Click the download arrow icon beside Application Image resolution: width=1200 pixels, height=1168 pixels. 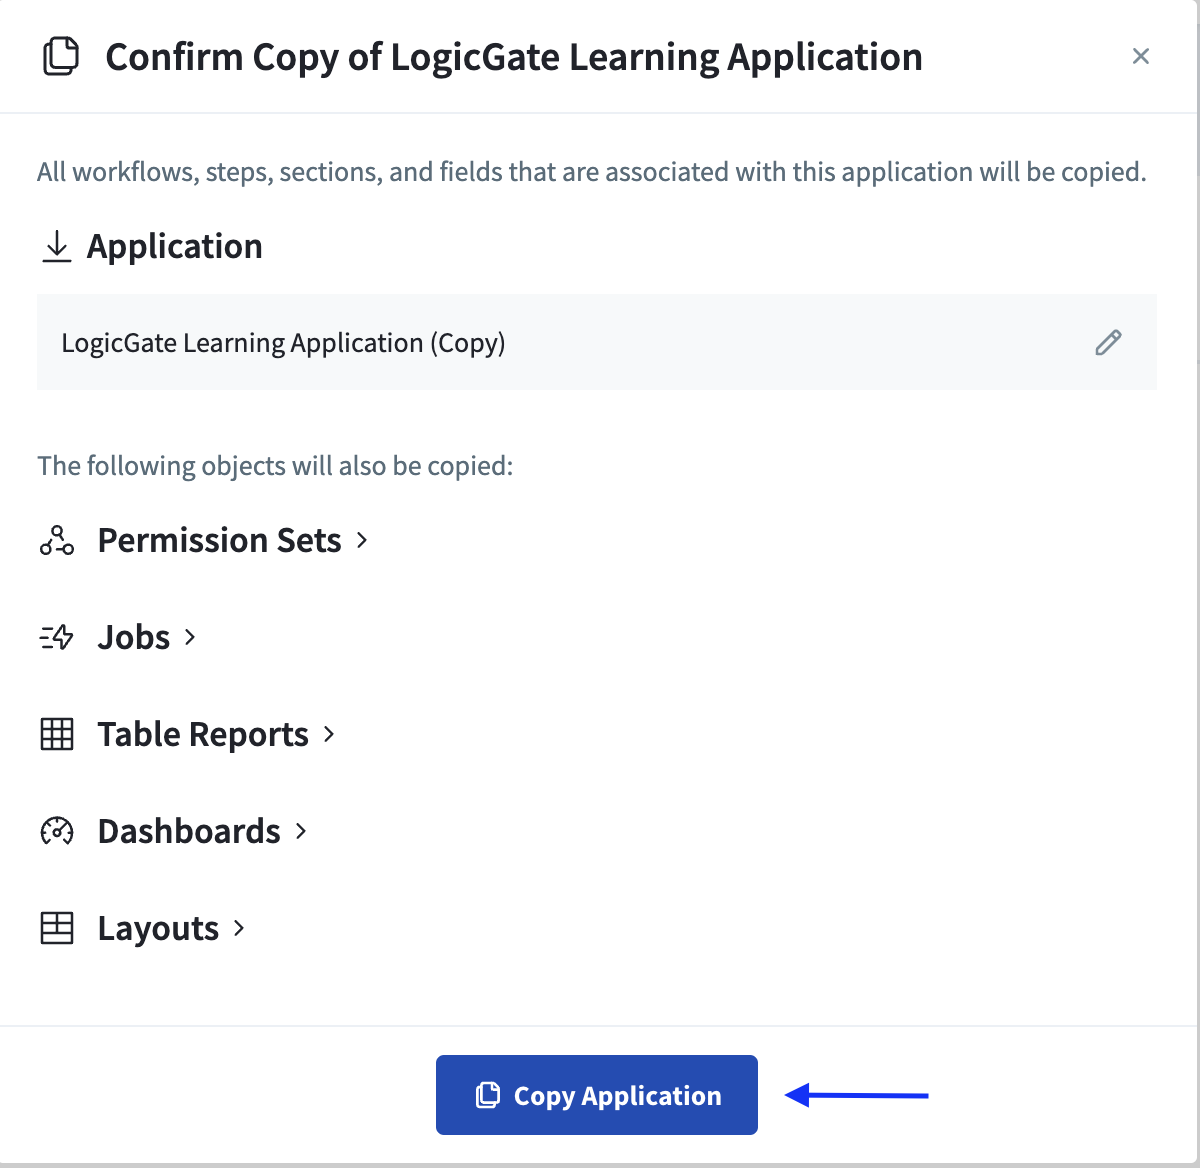tap(57, 246)
